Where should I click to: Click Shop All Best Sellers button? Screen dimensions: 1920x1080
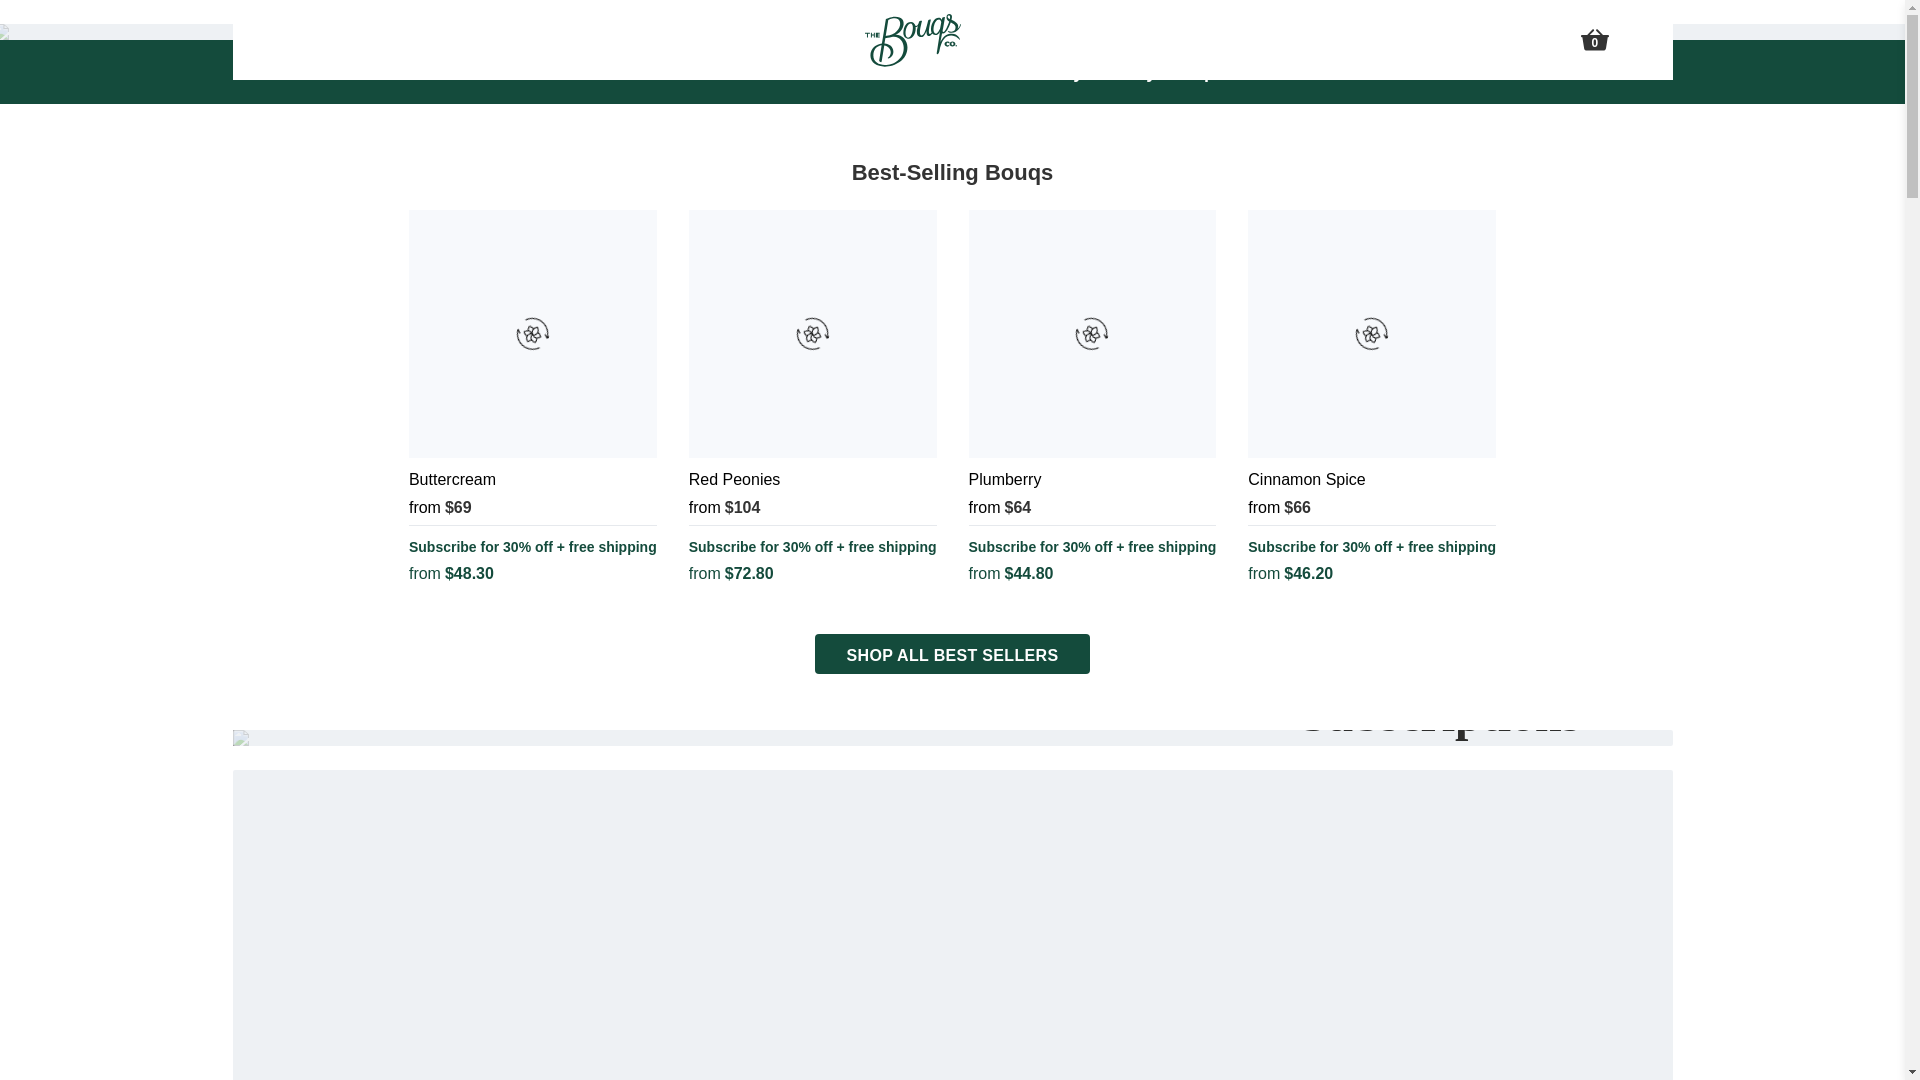click(952, 654)
